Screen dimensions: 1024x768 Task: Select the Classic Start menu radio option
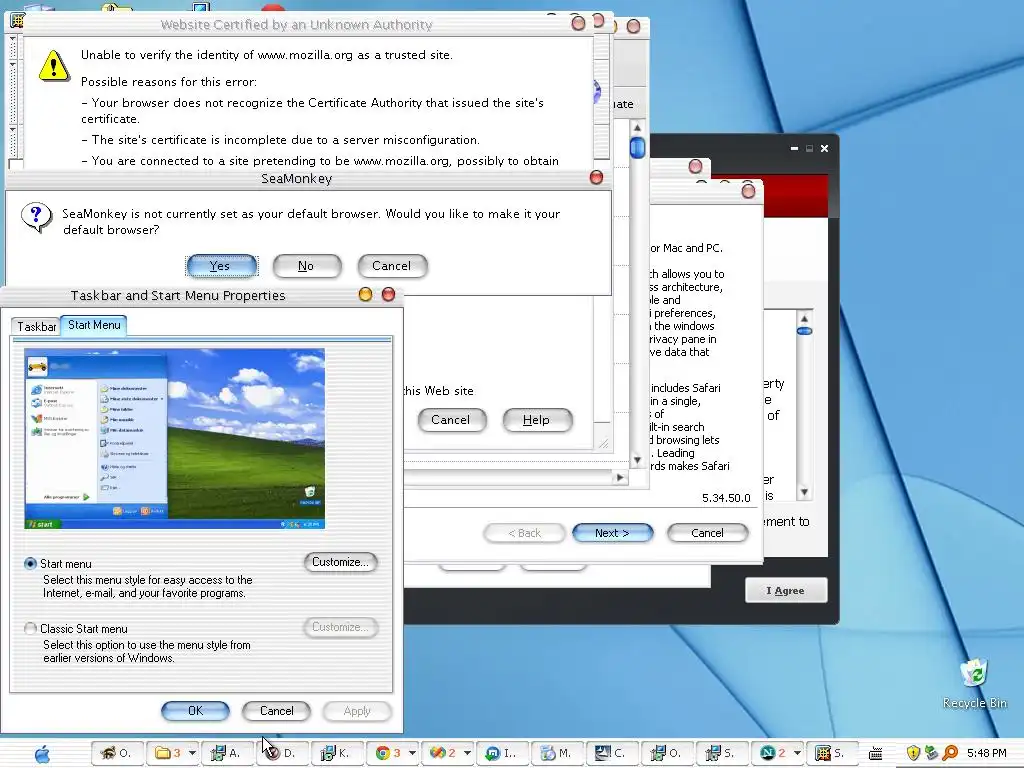pos(30,628)
